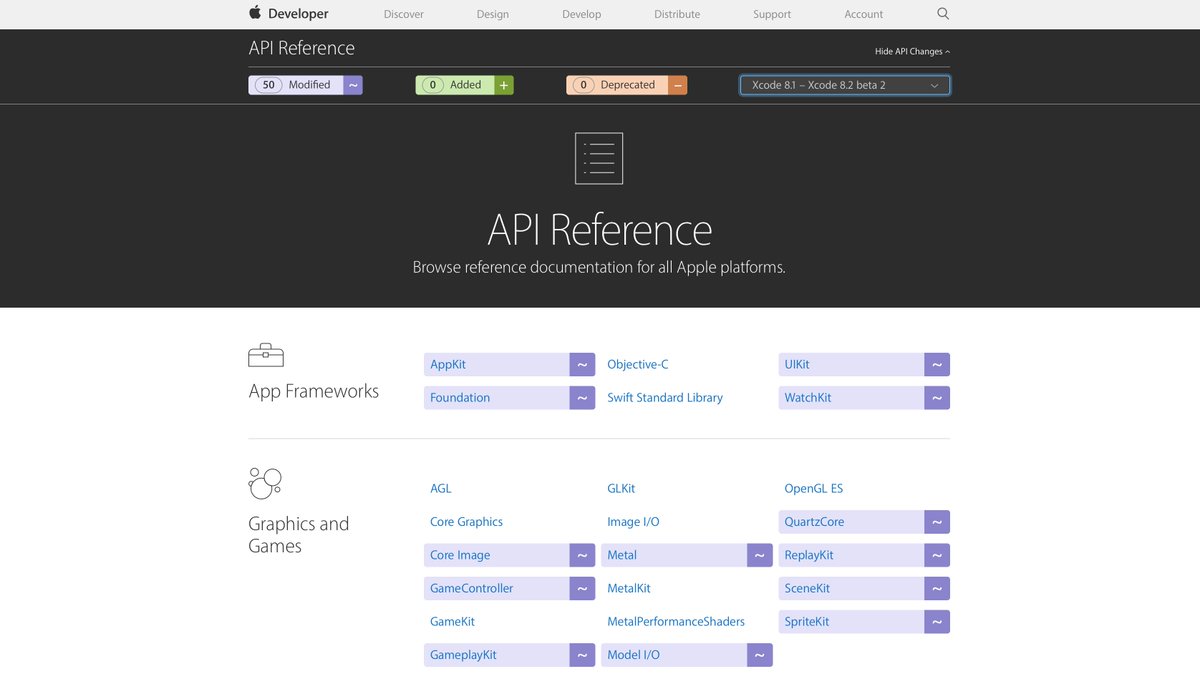Click the tilde badge next to UIKit
The width and height of the screenshot is (1200, 689).
tap(937, 365)
